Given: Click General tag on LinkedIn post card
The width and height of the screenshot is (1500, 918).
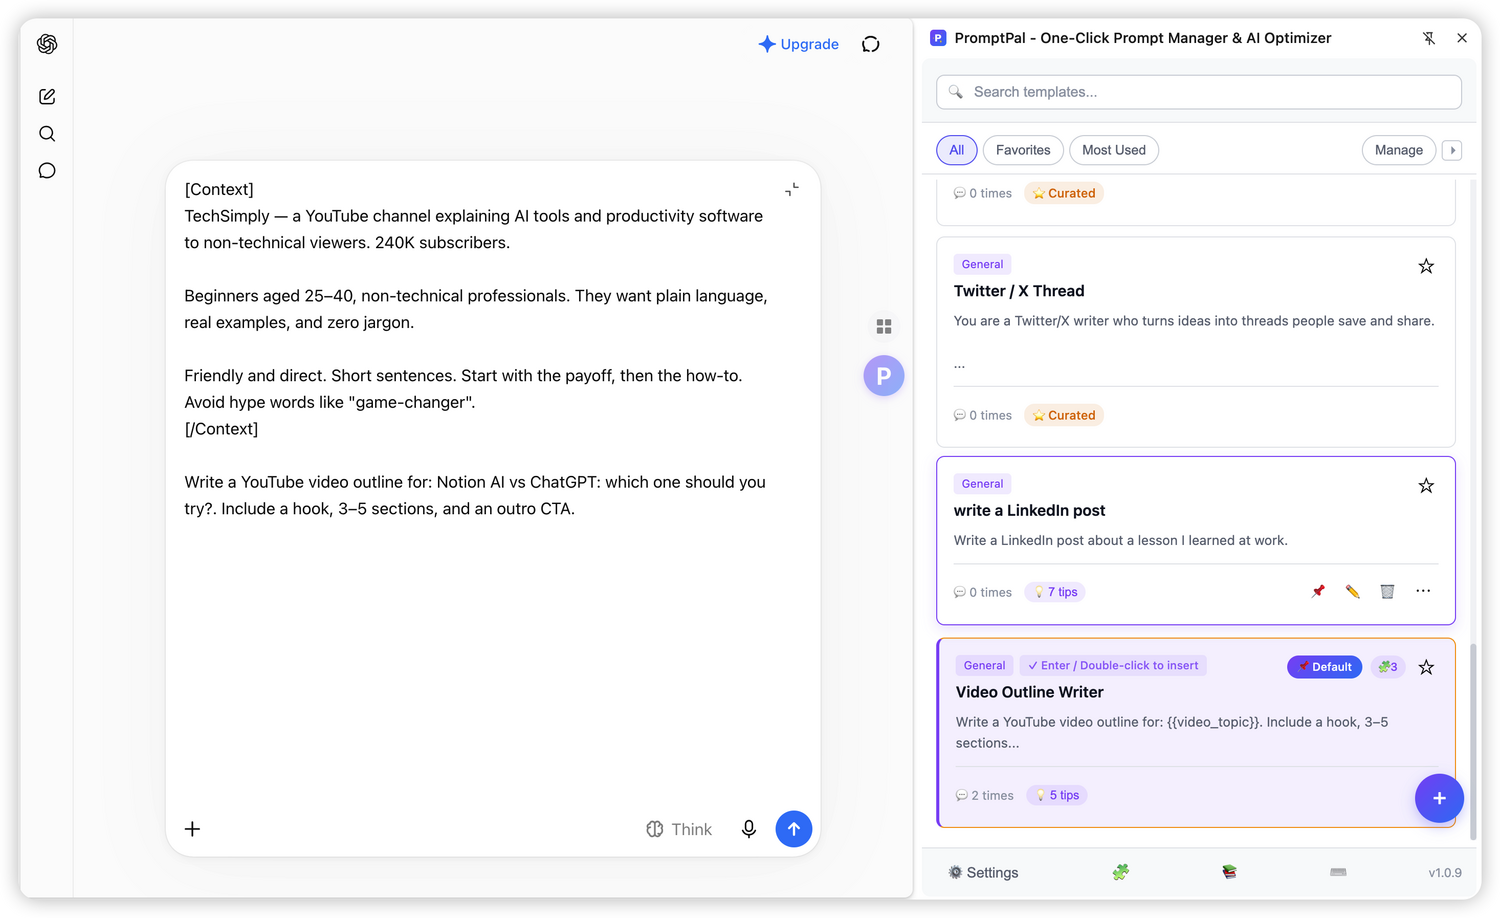Looking at the screenshot, I should coord(983,484).
